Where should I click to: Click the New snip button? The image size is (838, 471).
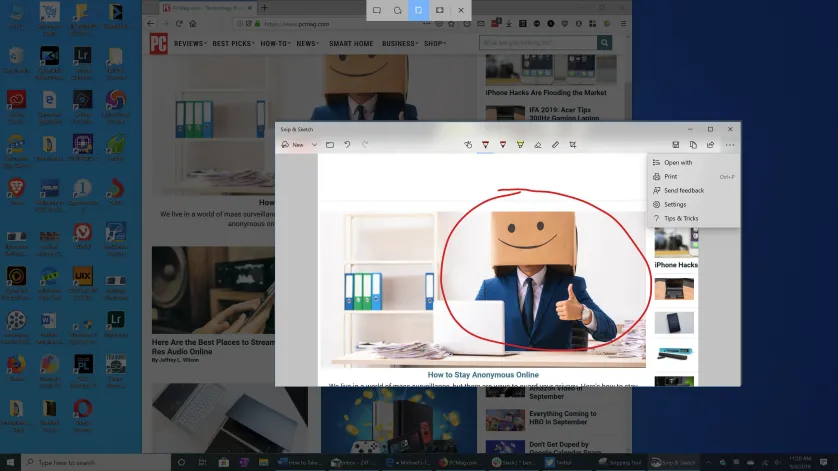pos(292,145)
